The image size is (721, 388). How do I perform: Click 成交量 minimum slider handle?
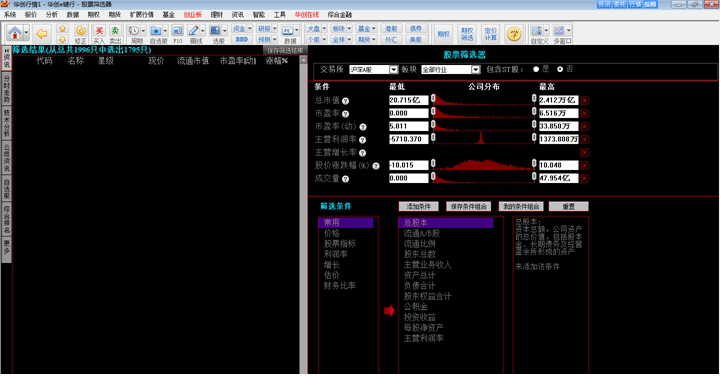pos(433,176)
